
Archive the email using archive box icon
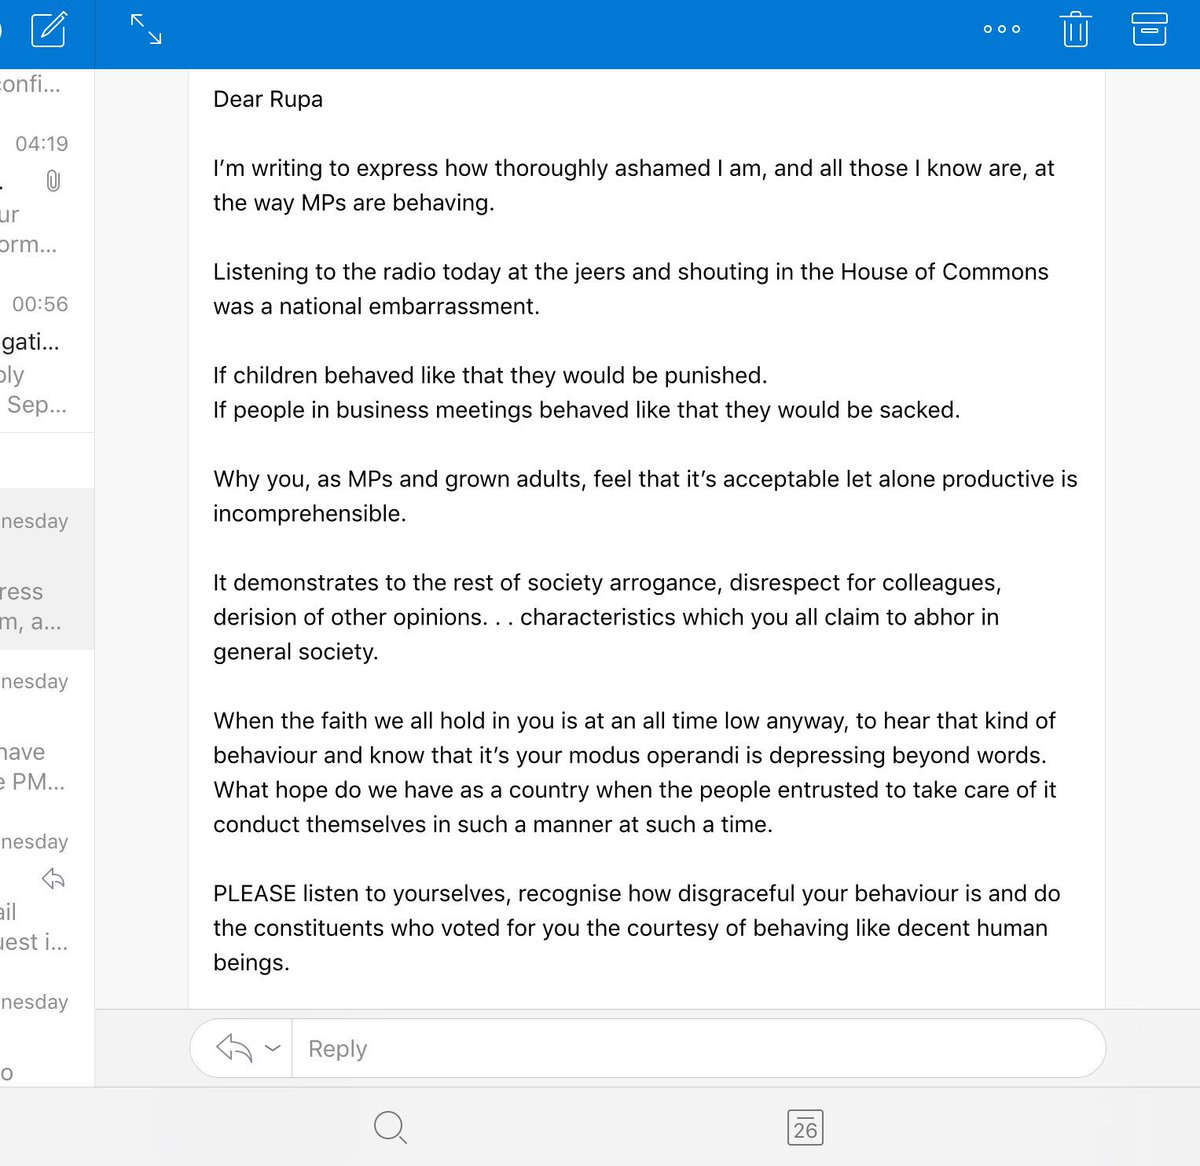[x=1149, y=29]
